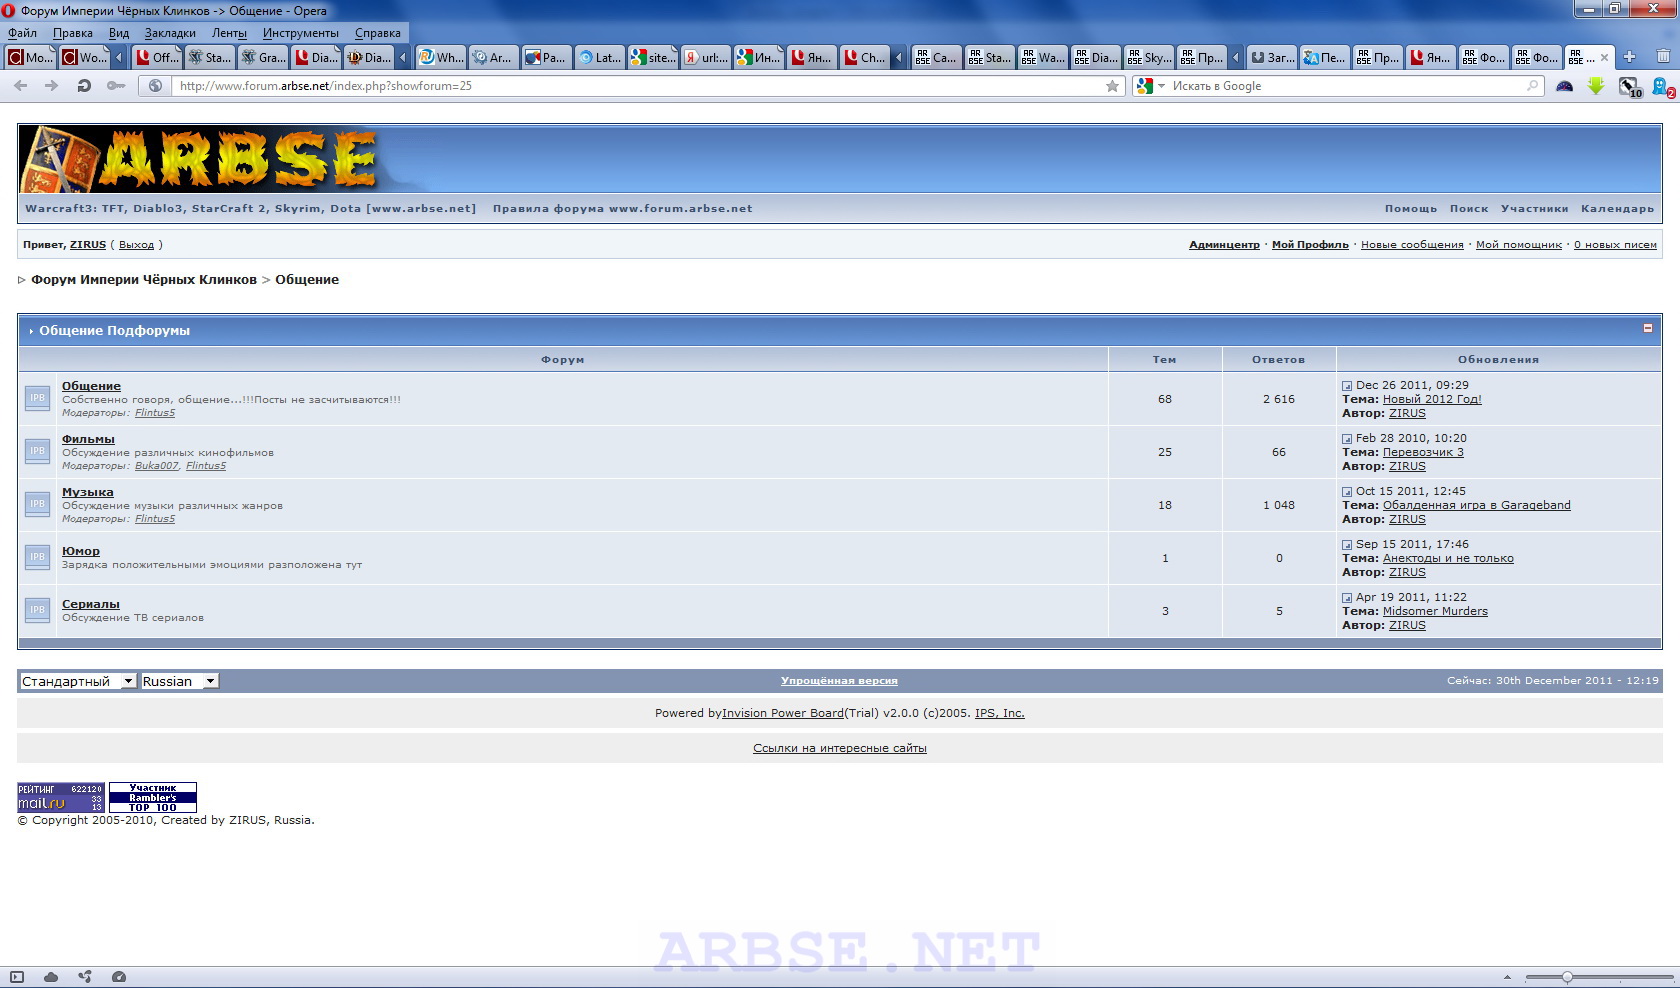The width and height of the screenshot is (1680, 988).
Task: Open the Инструменты menu
Action: point(301,33)
